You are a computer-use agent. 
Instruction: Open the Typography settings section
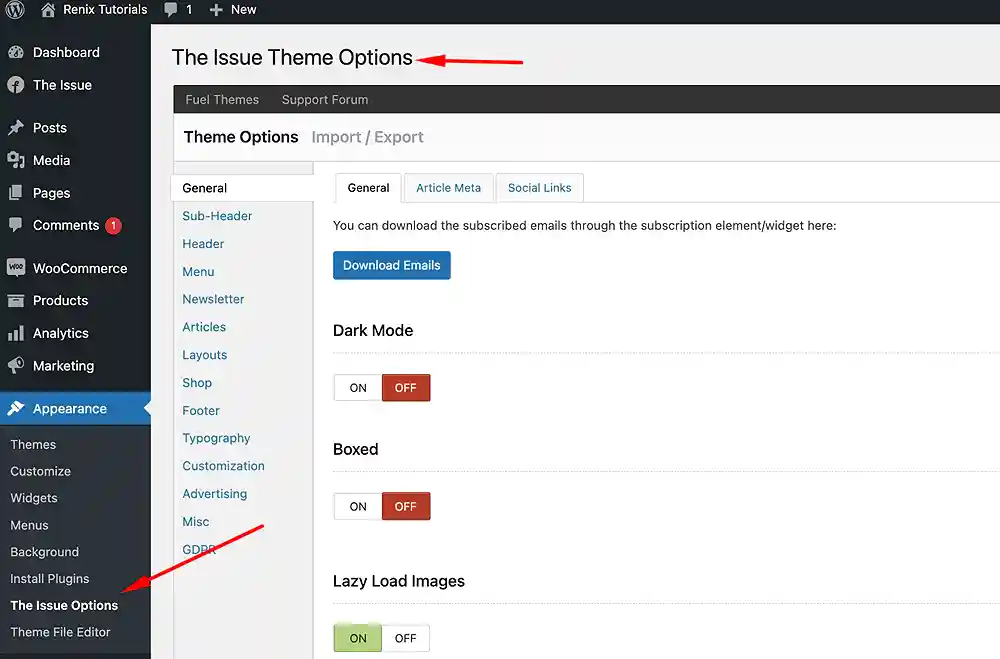pyautogui.click(x=216, y=438)
